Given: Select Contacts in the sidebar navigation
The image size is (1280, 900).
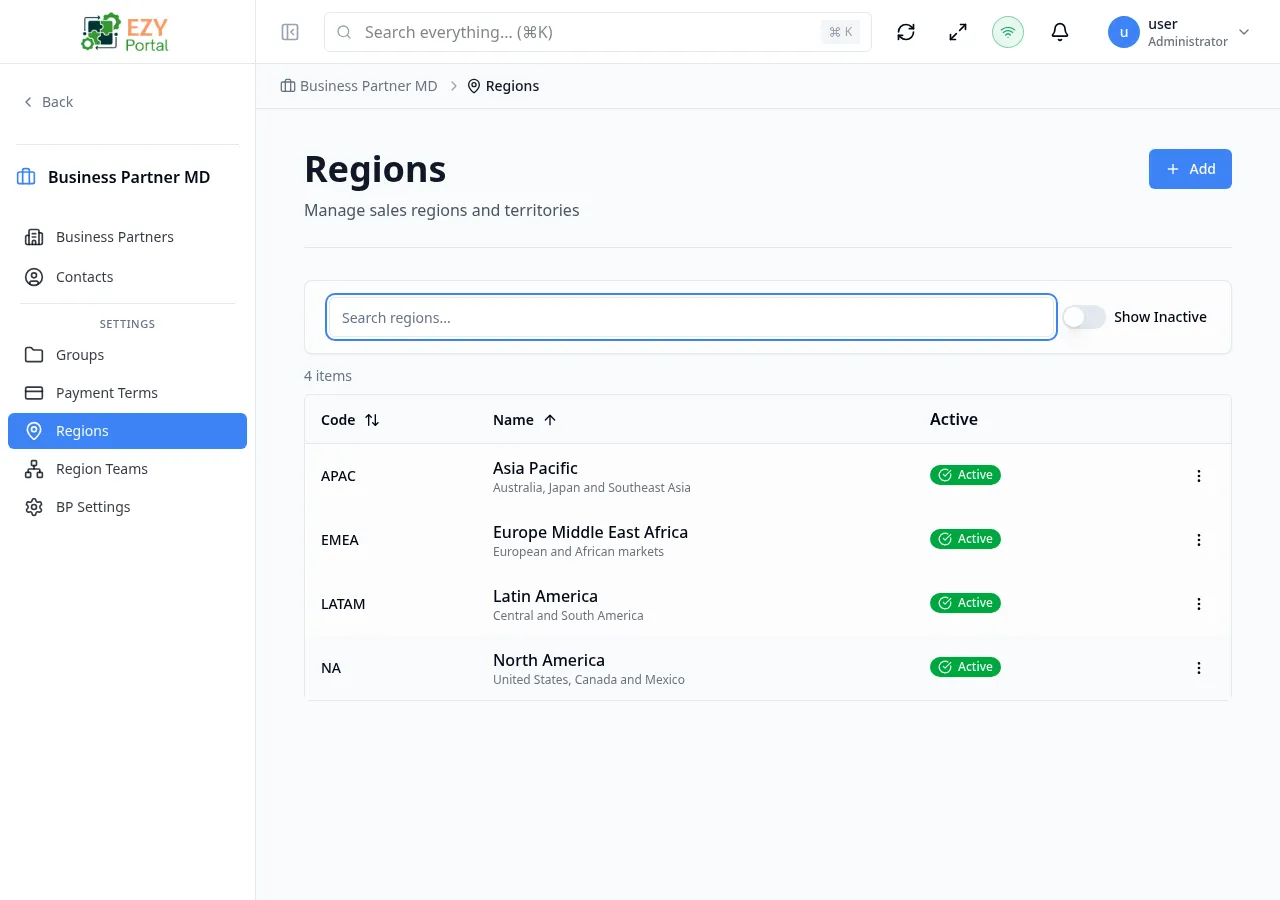Looking at the screenshot, I should [84, 277].
